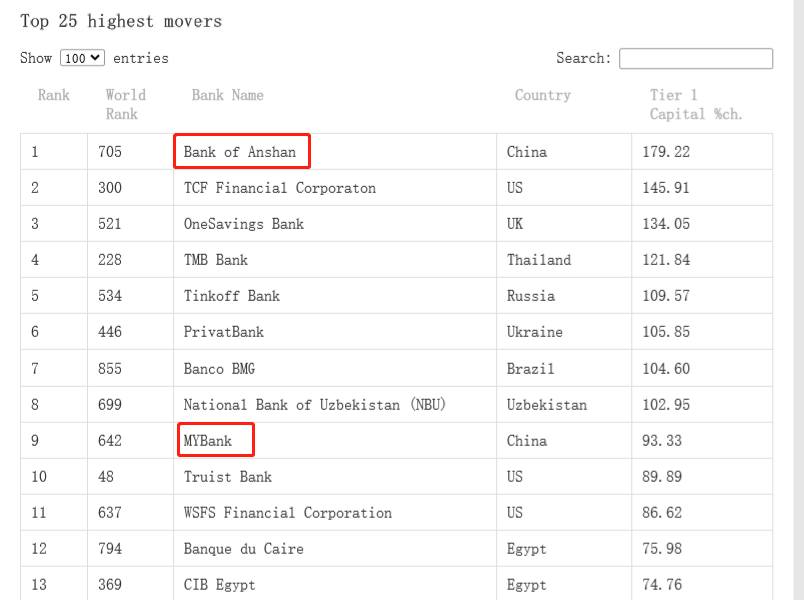The image size is (804, 600).
Task: Select TCF Financial Corporaton row
Action: point(280,188)
